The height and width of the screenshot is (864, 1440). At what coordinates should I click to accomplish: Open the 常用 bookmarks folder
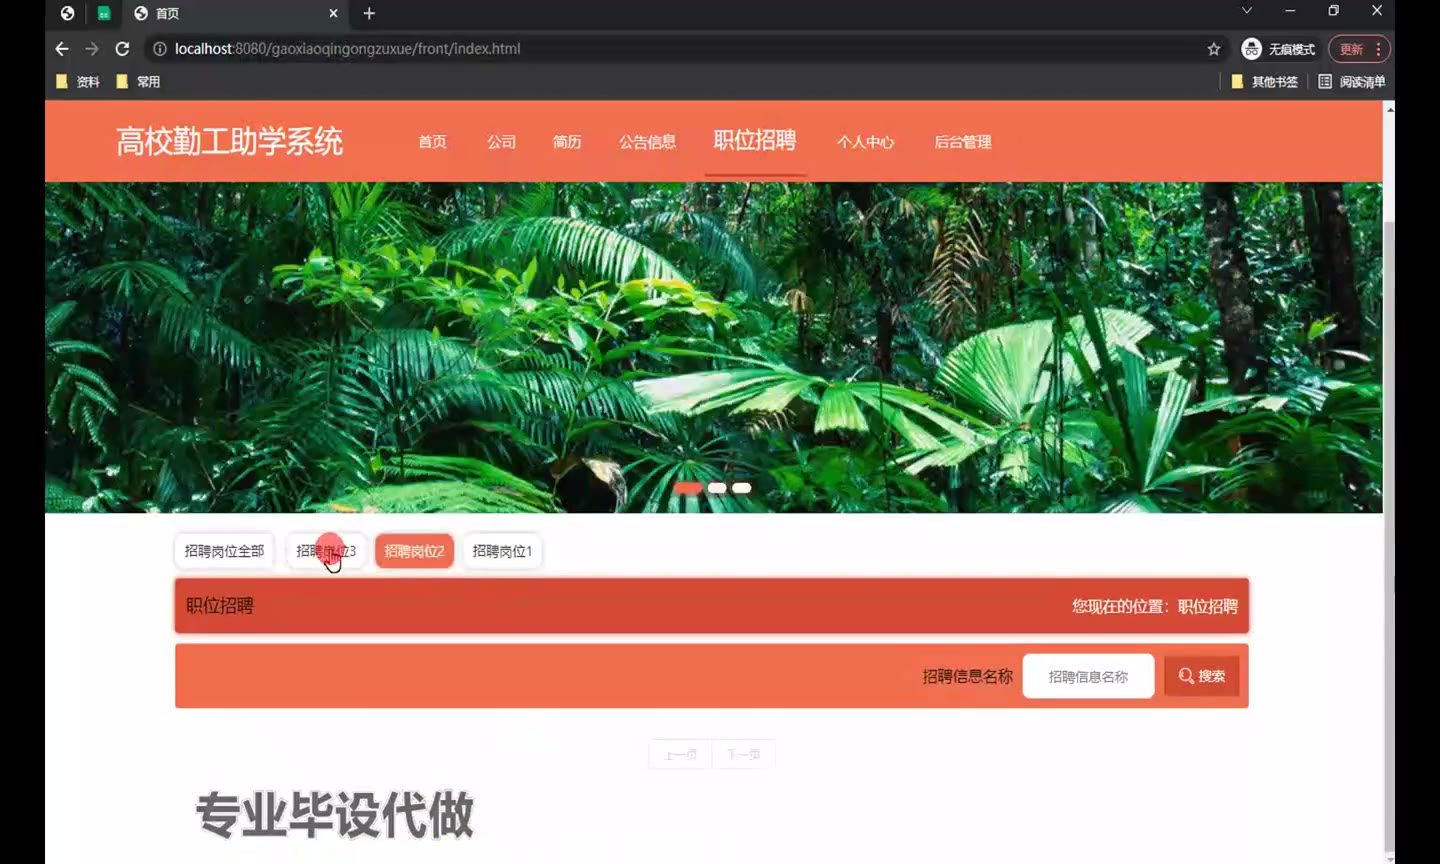[138, 82]
